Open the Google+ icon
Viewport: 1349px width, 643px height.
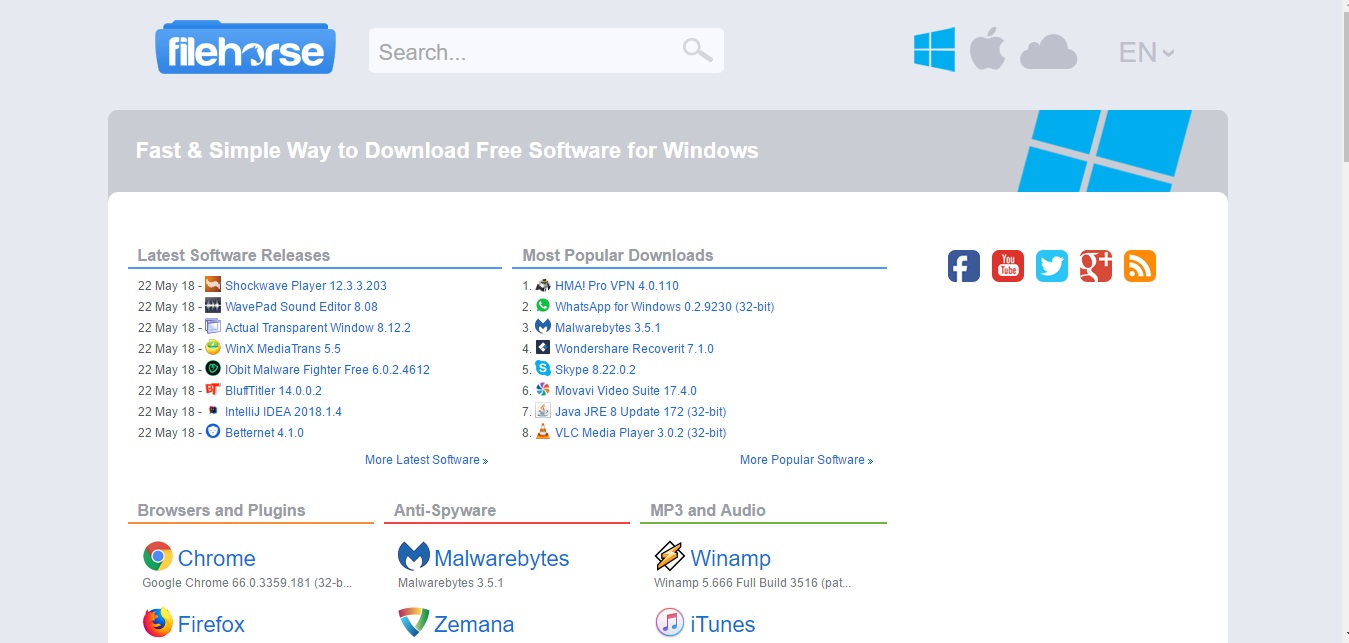click(x=1095, y=265)
